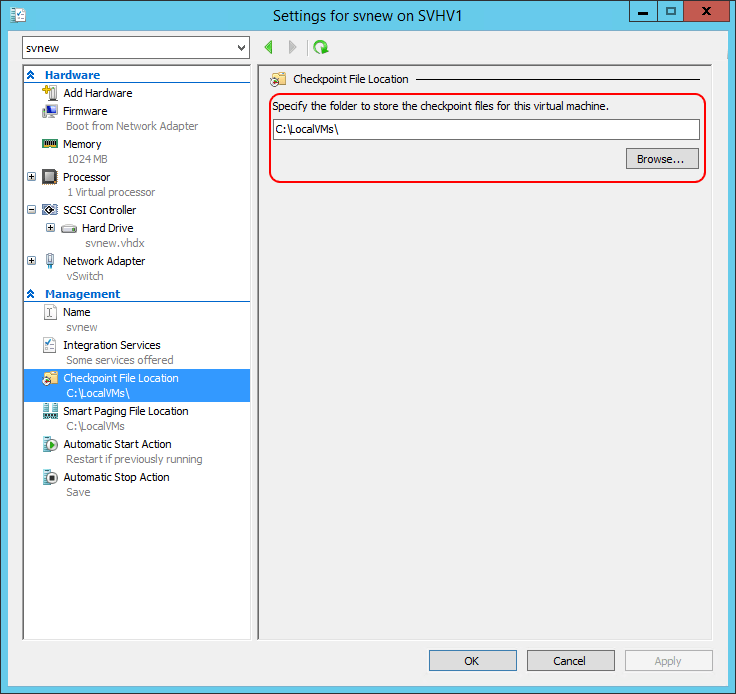Click the Hard Drive icon
The height and width of the screenshot is (694, 736).
tap(69, 228)
